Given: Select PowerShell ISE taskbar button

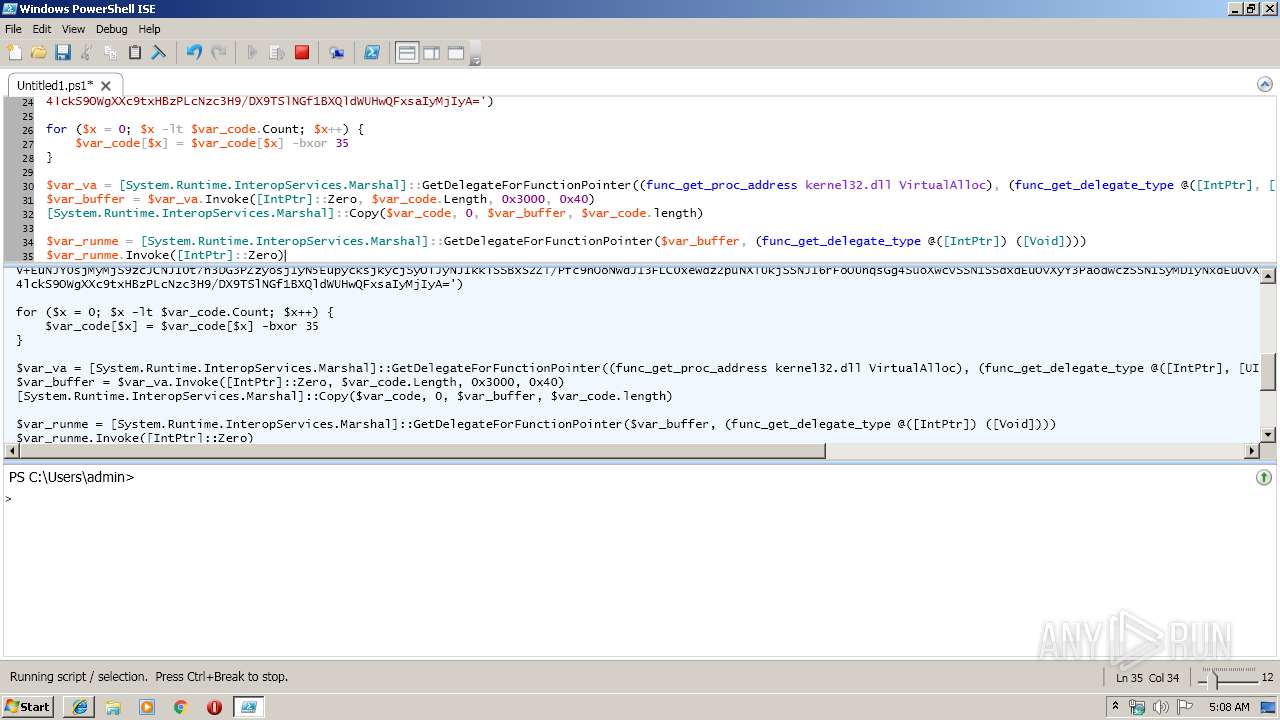Looking at the screenshot, I should pos(249,707).
